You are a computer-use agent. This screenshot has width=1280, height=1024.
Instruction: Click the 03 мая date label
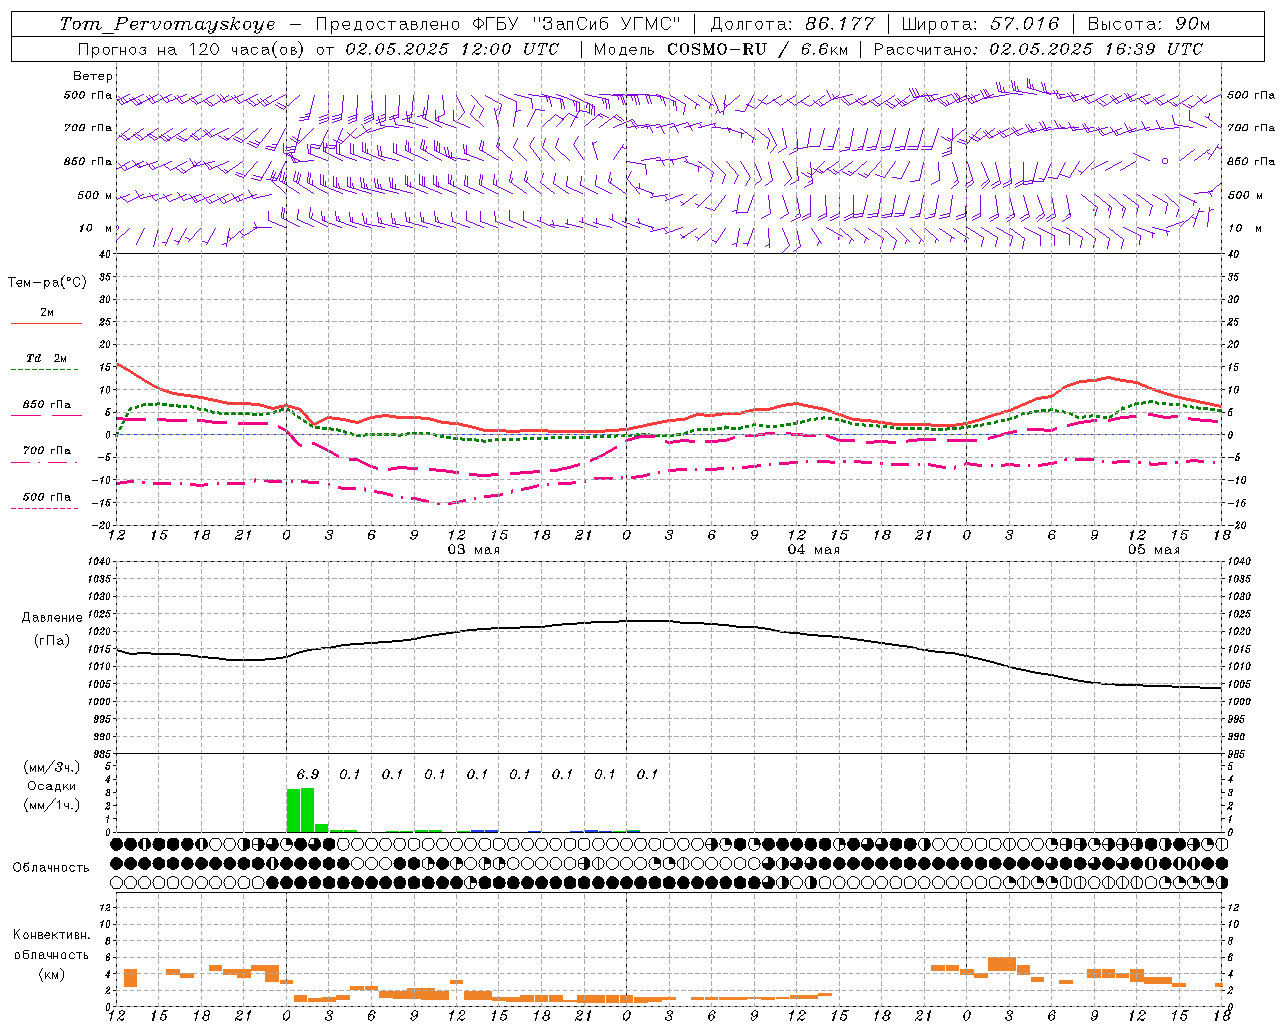coord(473,550)
